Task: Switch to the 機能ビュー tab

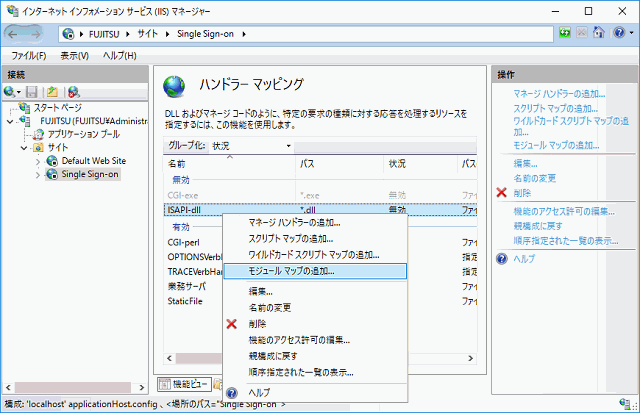Action: [x=184, y=384]
